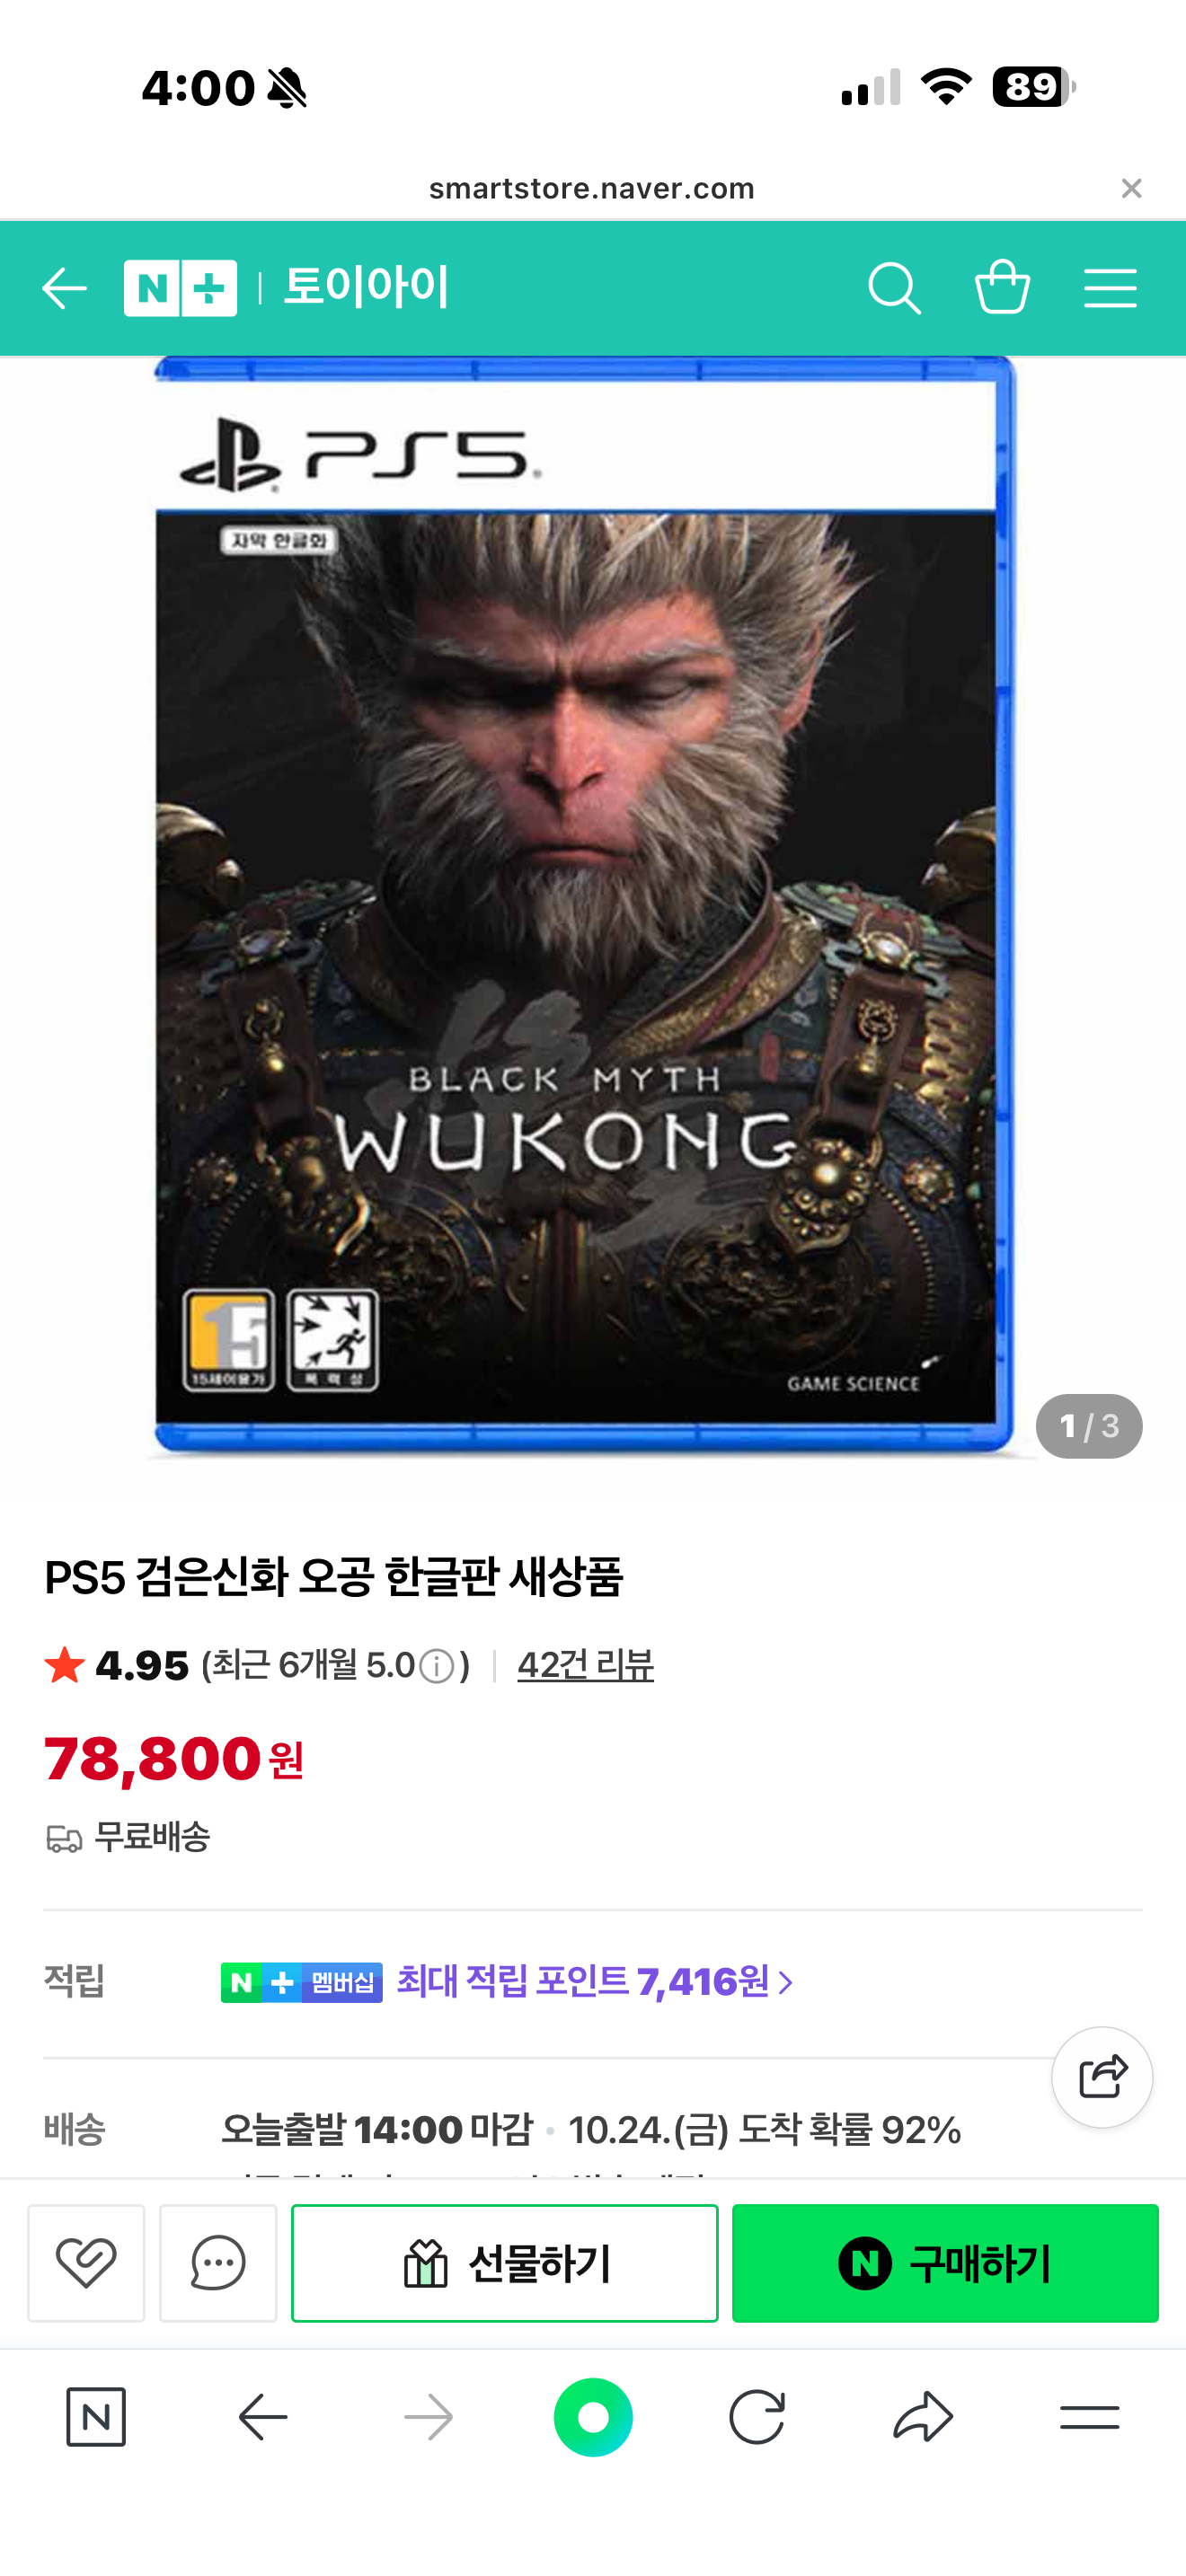Show rating info next to 최근 6개월 5.0
The width and height of the screenshot is (1186, 2576).
(437, 1666)
